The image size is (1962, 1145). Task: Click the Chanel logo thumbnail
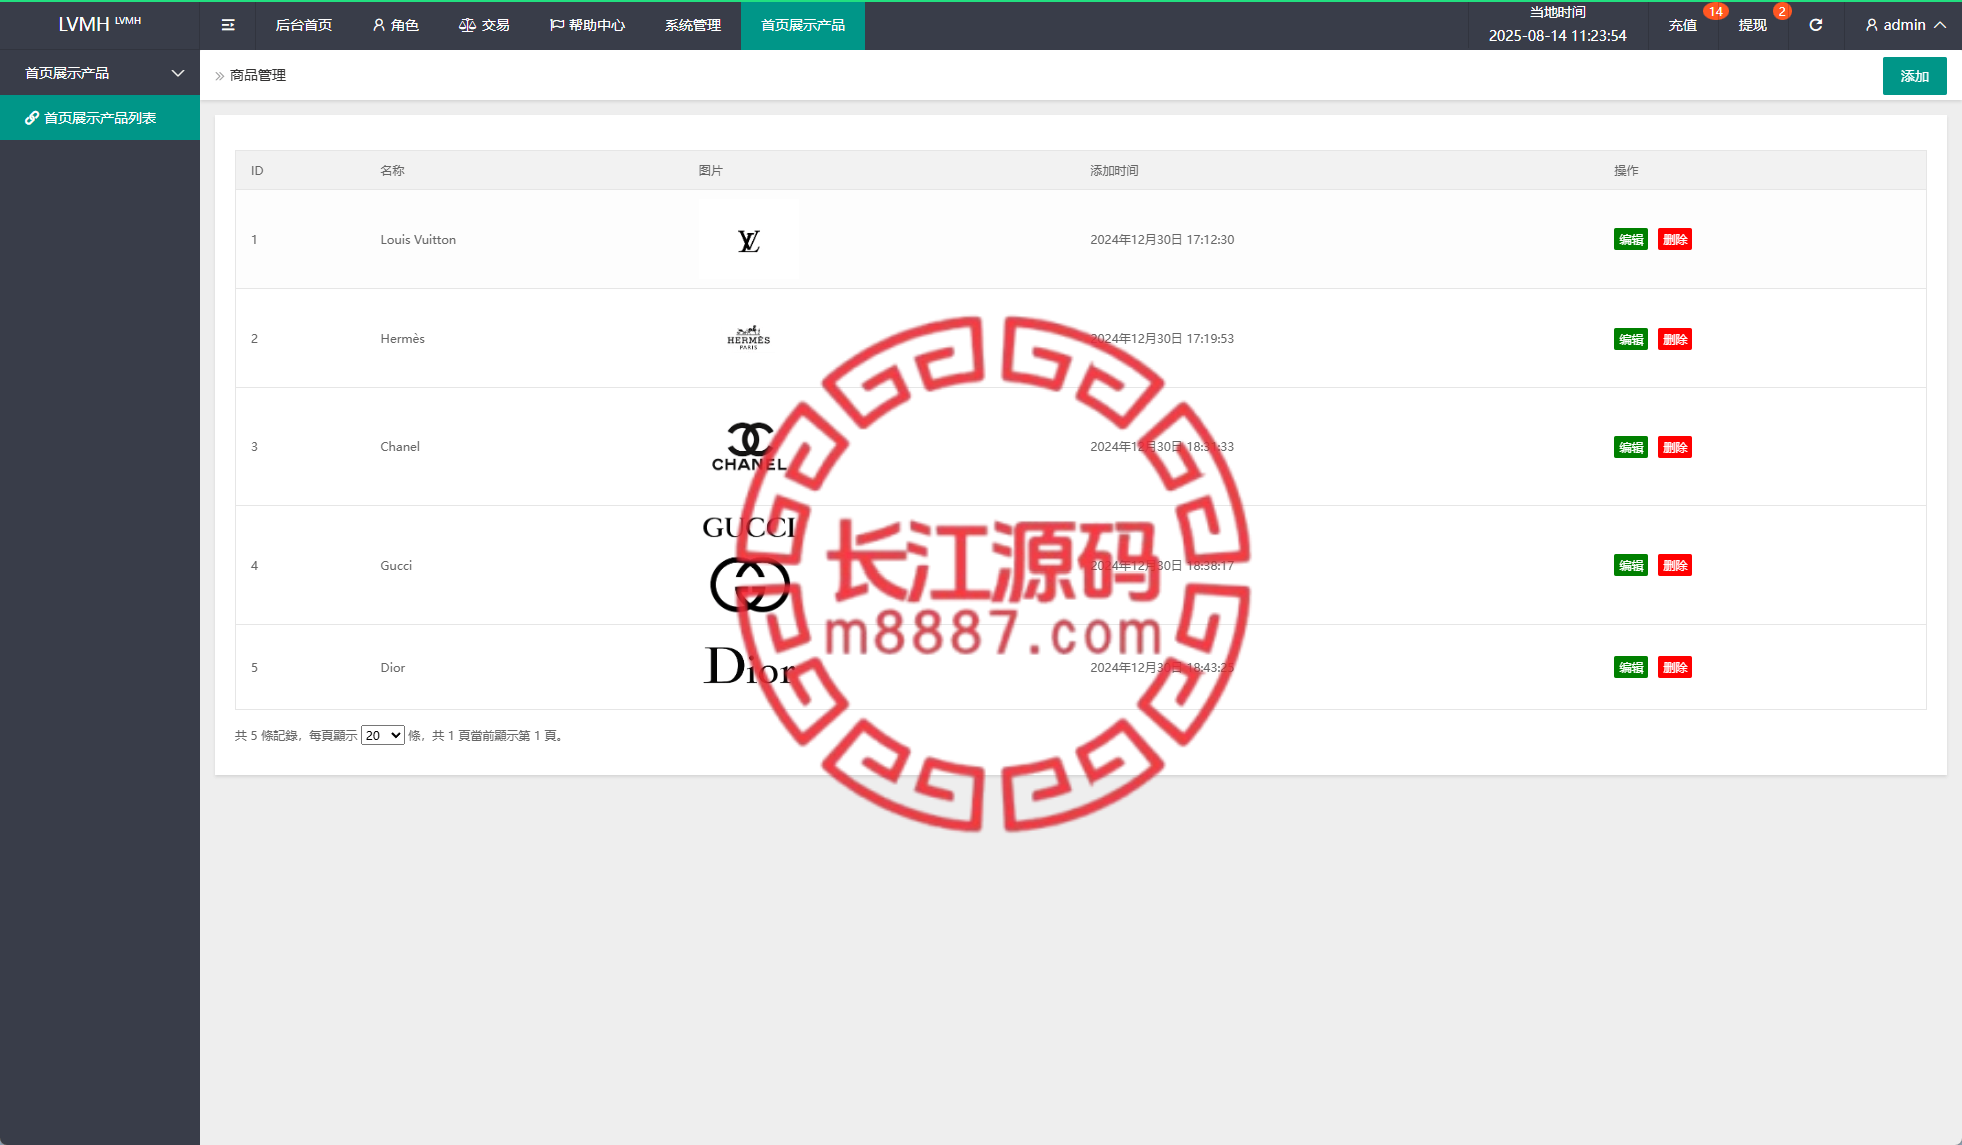(x=749, y=447)
